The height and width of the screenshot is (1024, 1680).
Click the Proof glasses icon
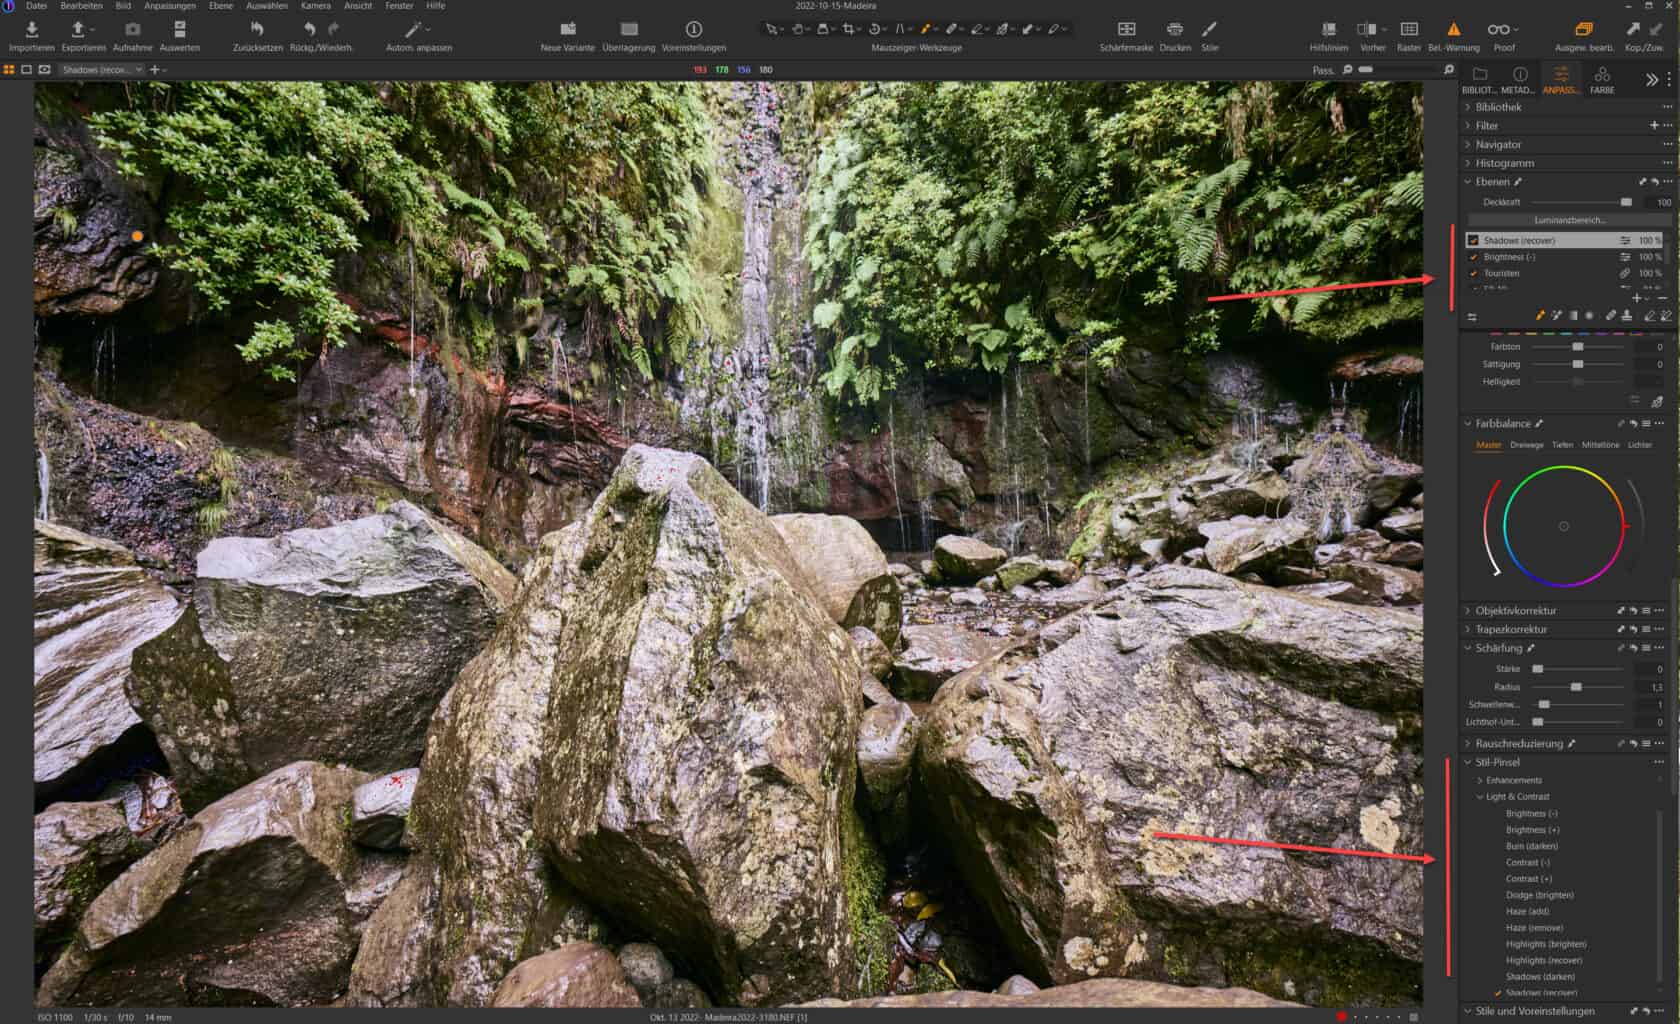point(1498,29)
